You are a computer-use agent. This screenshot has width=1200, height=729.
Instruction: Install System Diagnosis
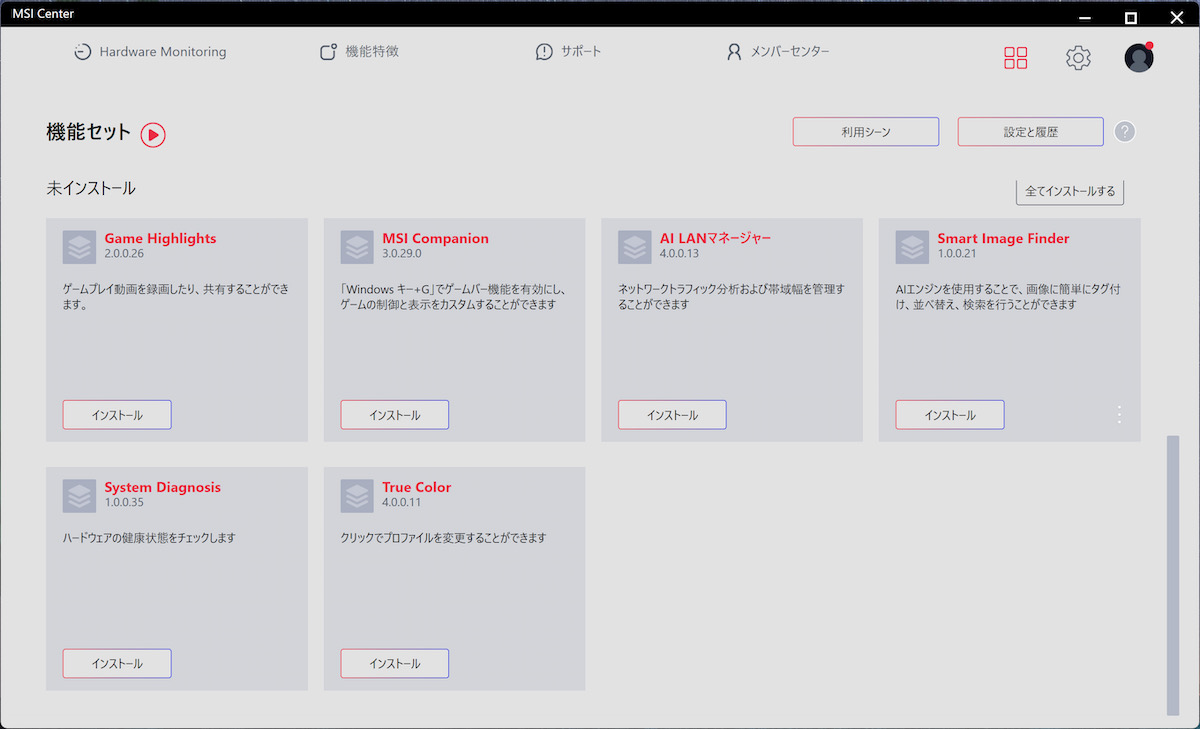tap(117, 663)
